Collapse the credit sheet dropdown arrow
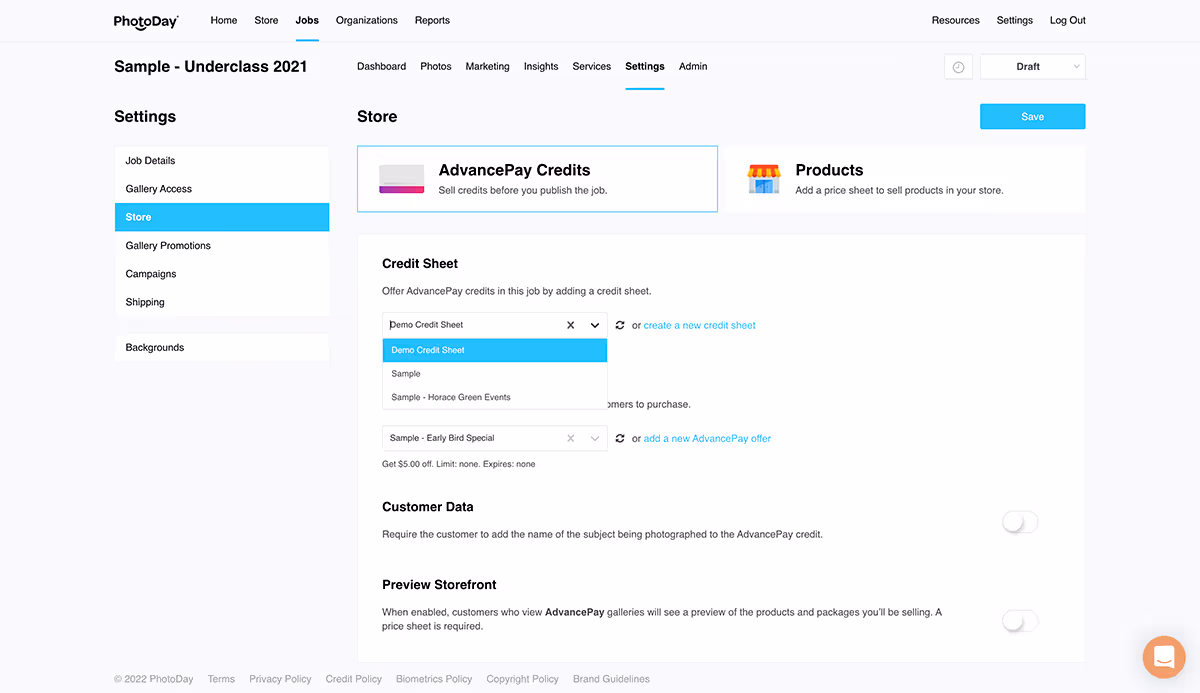 coord(595,325)
